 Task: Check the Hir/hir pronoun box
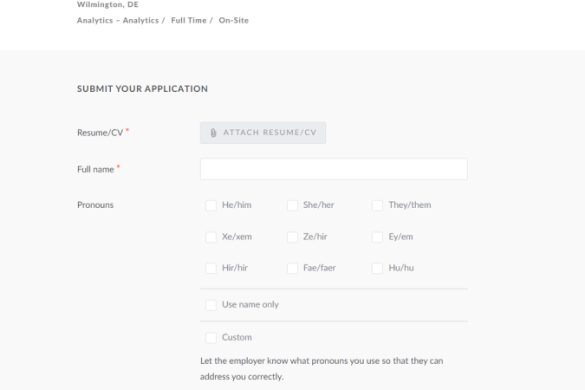(x=211, y=268)
